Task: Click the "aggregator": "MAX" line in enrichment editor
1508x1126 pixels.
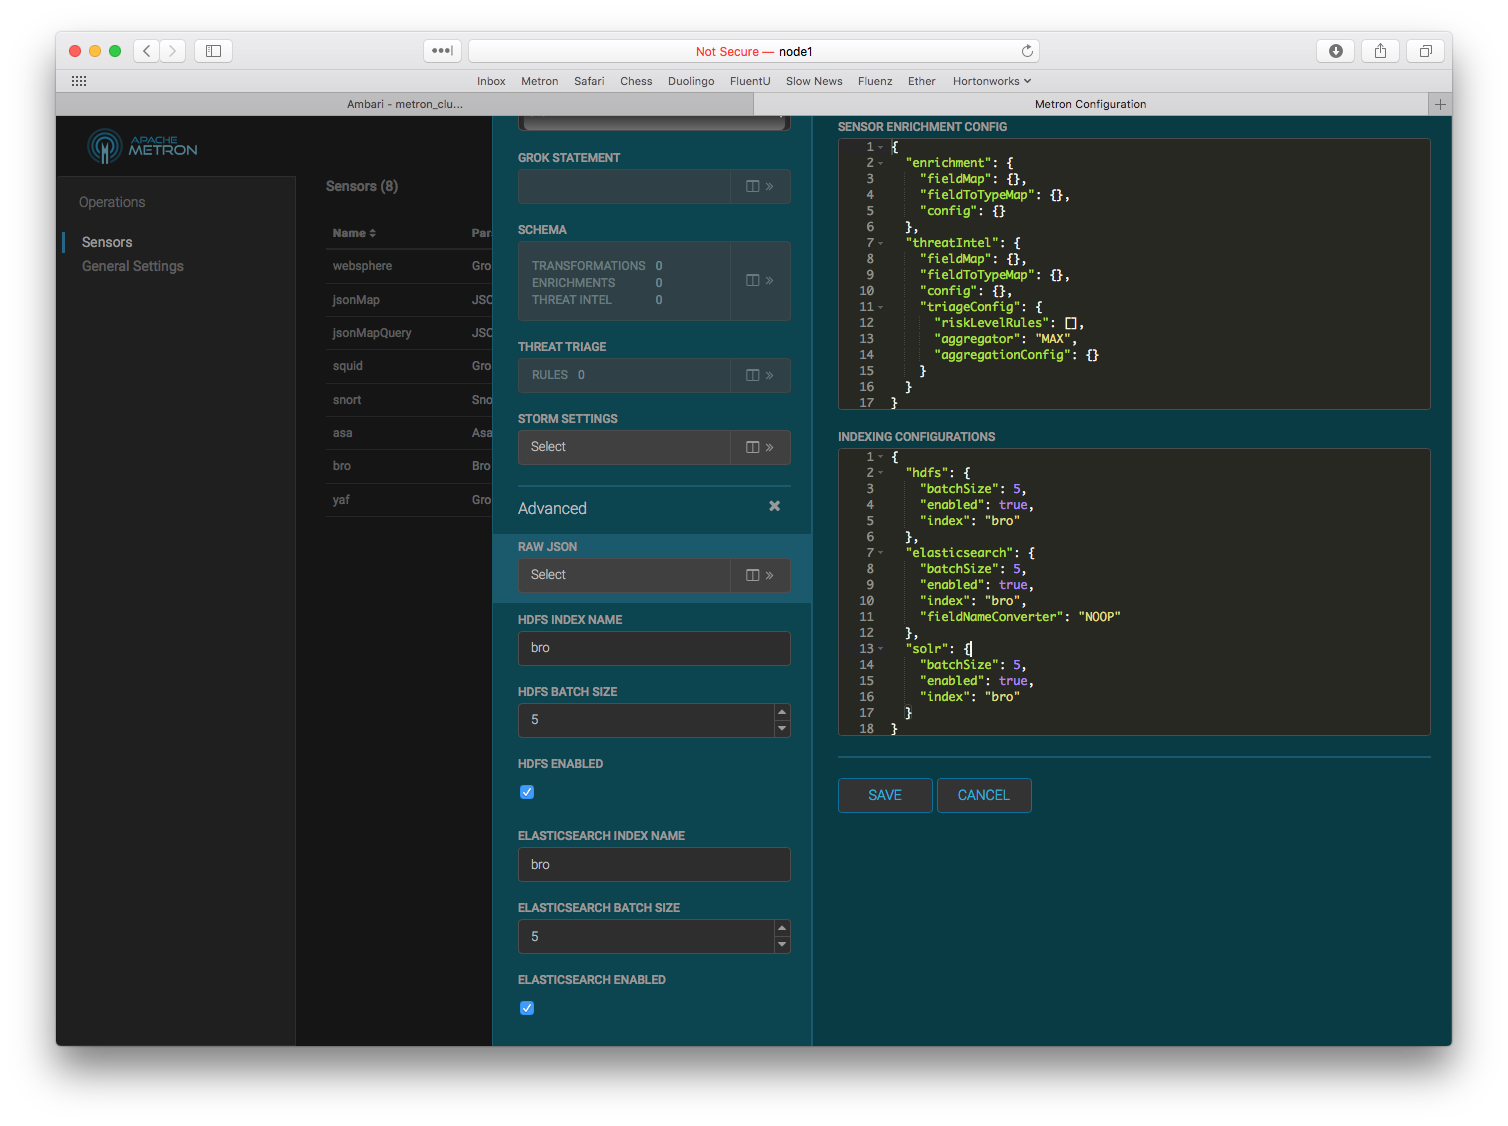Action: tap(1005, 339)
